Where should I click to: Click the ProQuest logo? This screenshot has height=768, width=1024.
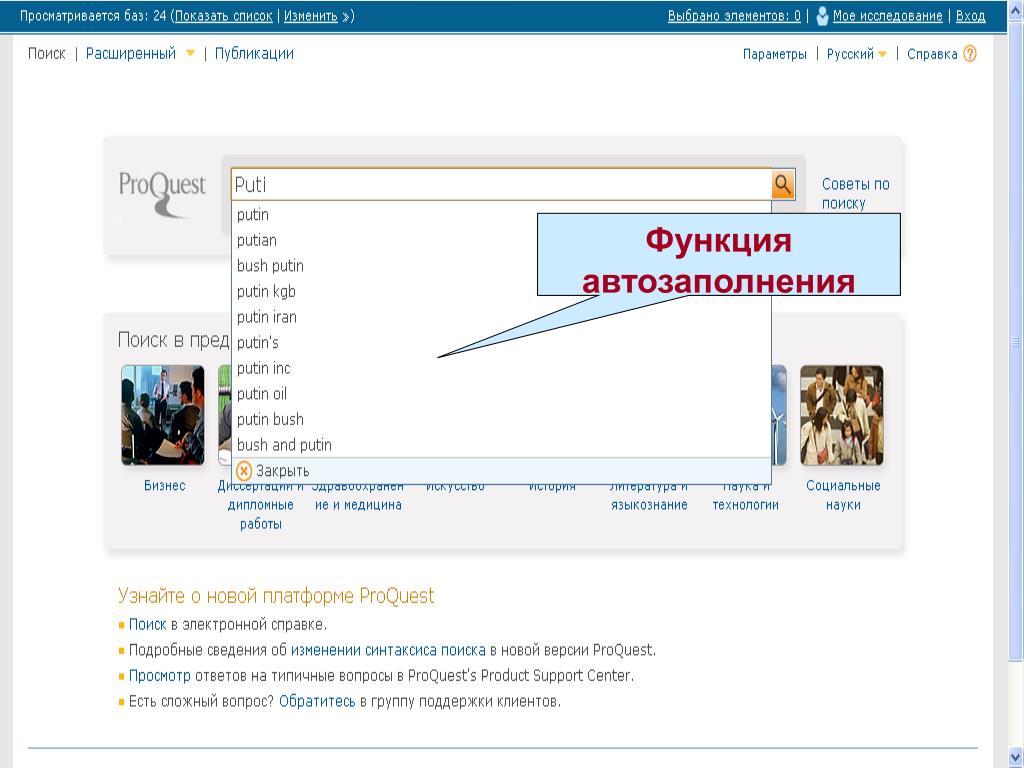click(162, 193)
